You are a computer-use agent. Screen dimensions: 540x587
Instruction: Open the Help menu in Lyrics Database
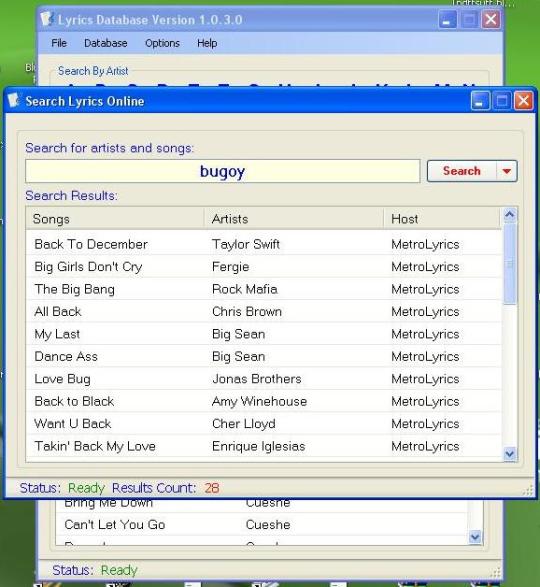[207, 43]
